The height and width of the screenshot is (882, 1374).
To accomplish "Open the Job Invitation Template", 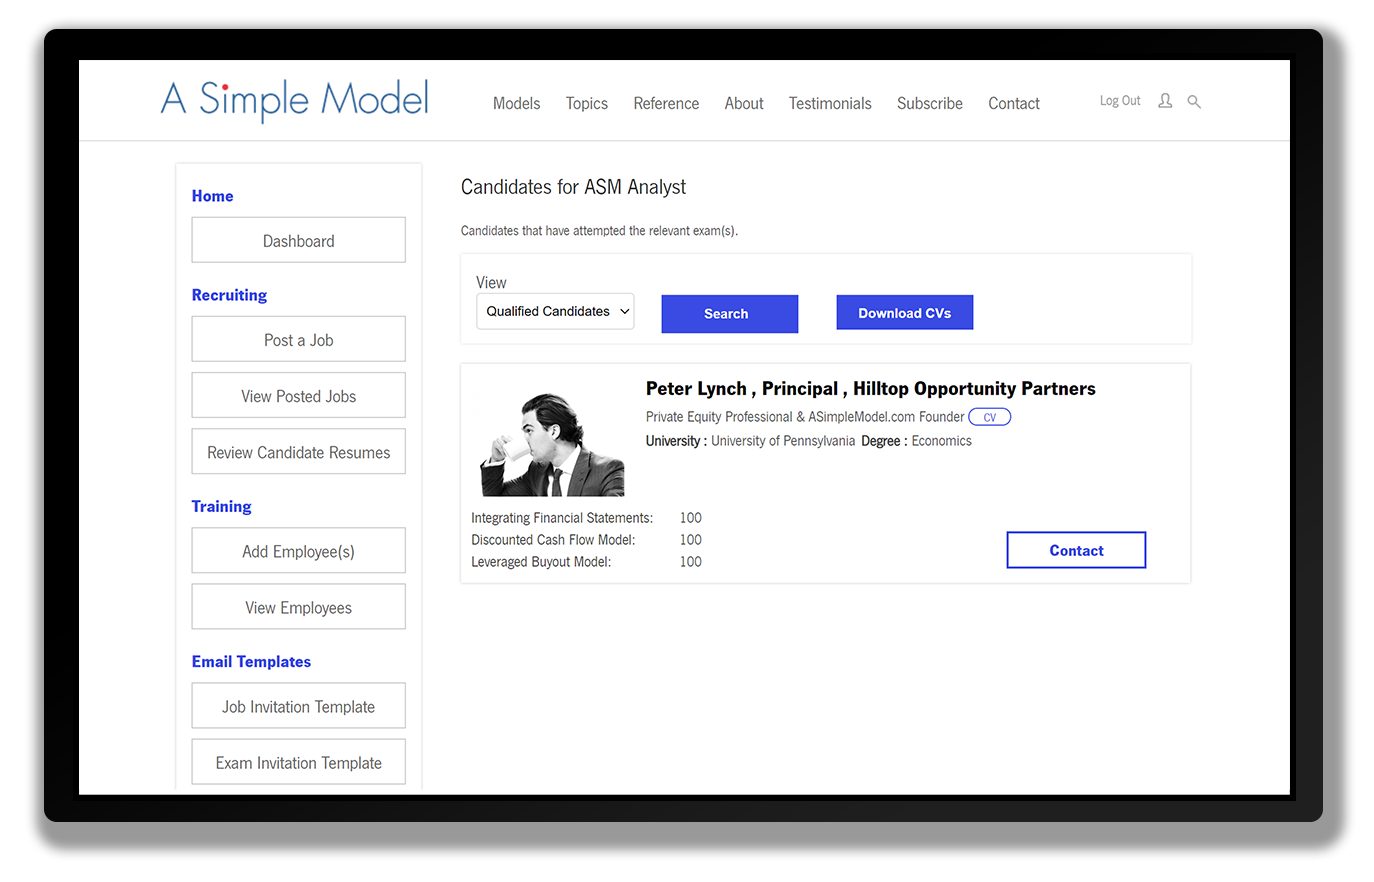I will pyautogui.click(x=298, y=706).
